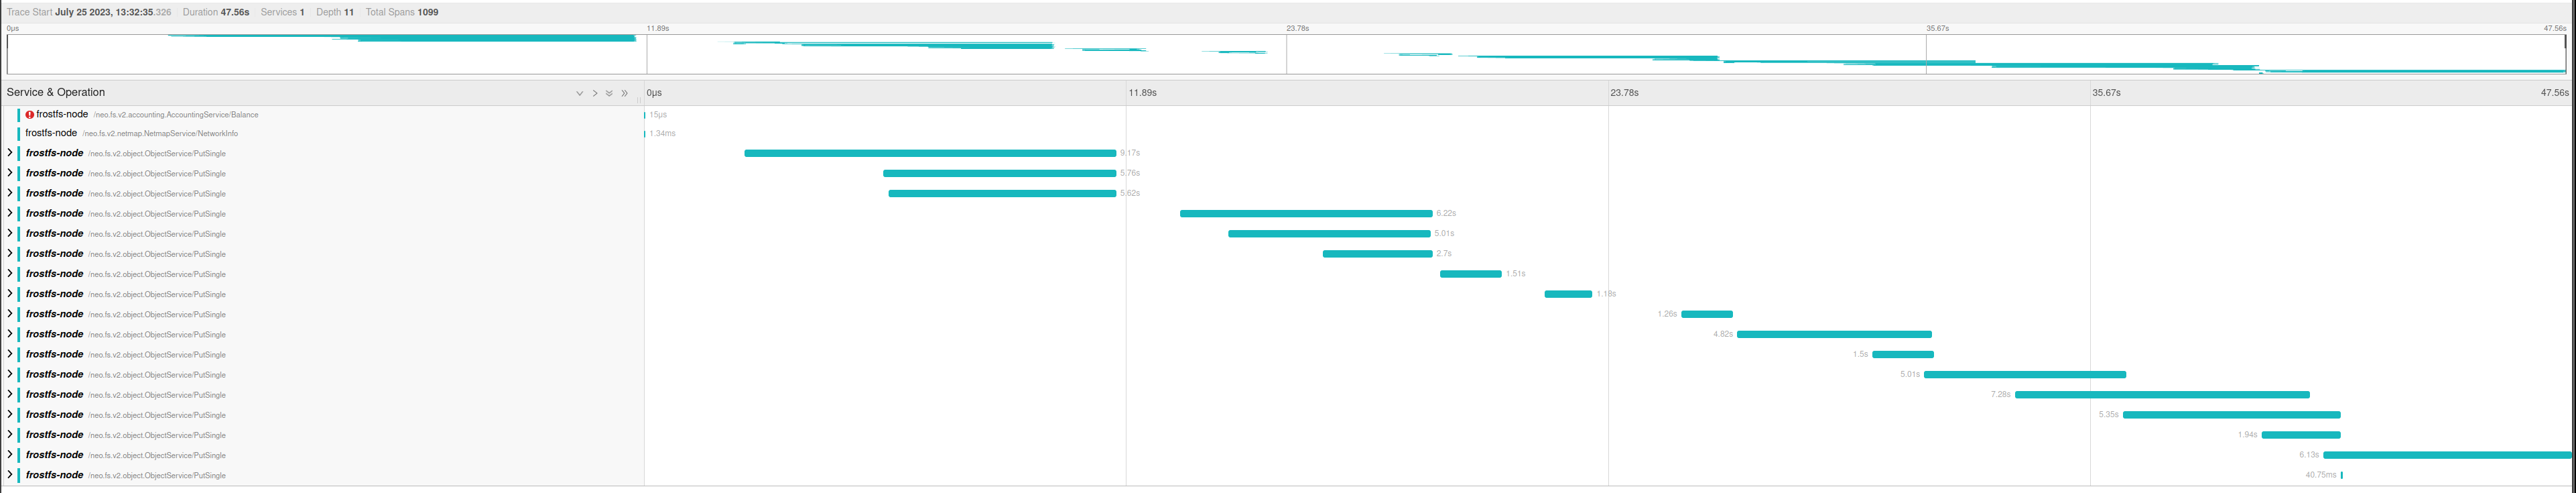Select the 1.26s PutSingle span bar
This screenshot has height=493, width=2576.
coord(1707,314)
